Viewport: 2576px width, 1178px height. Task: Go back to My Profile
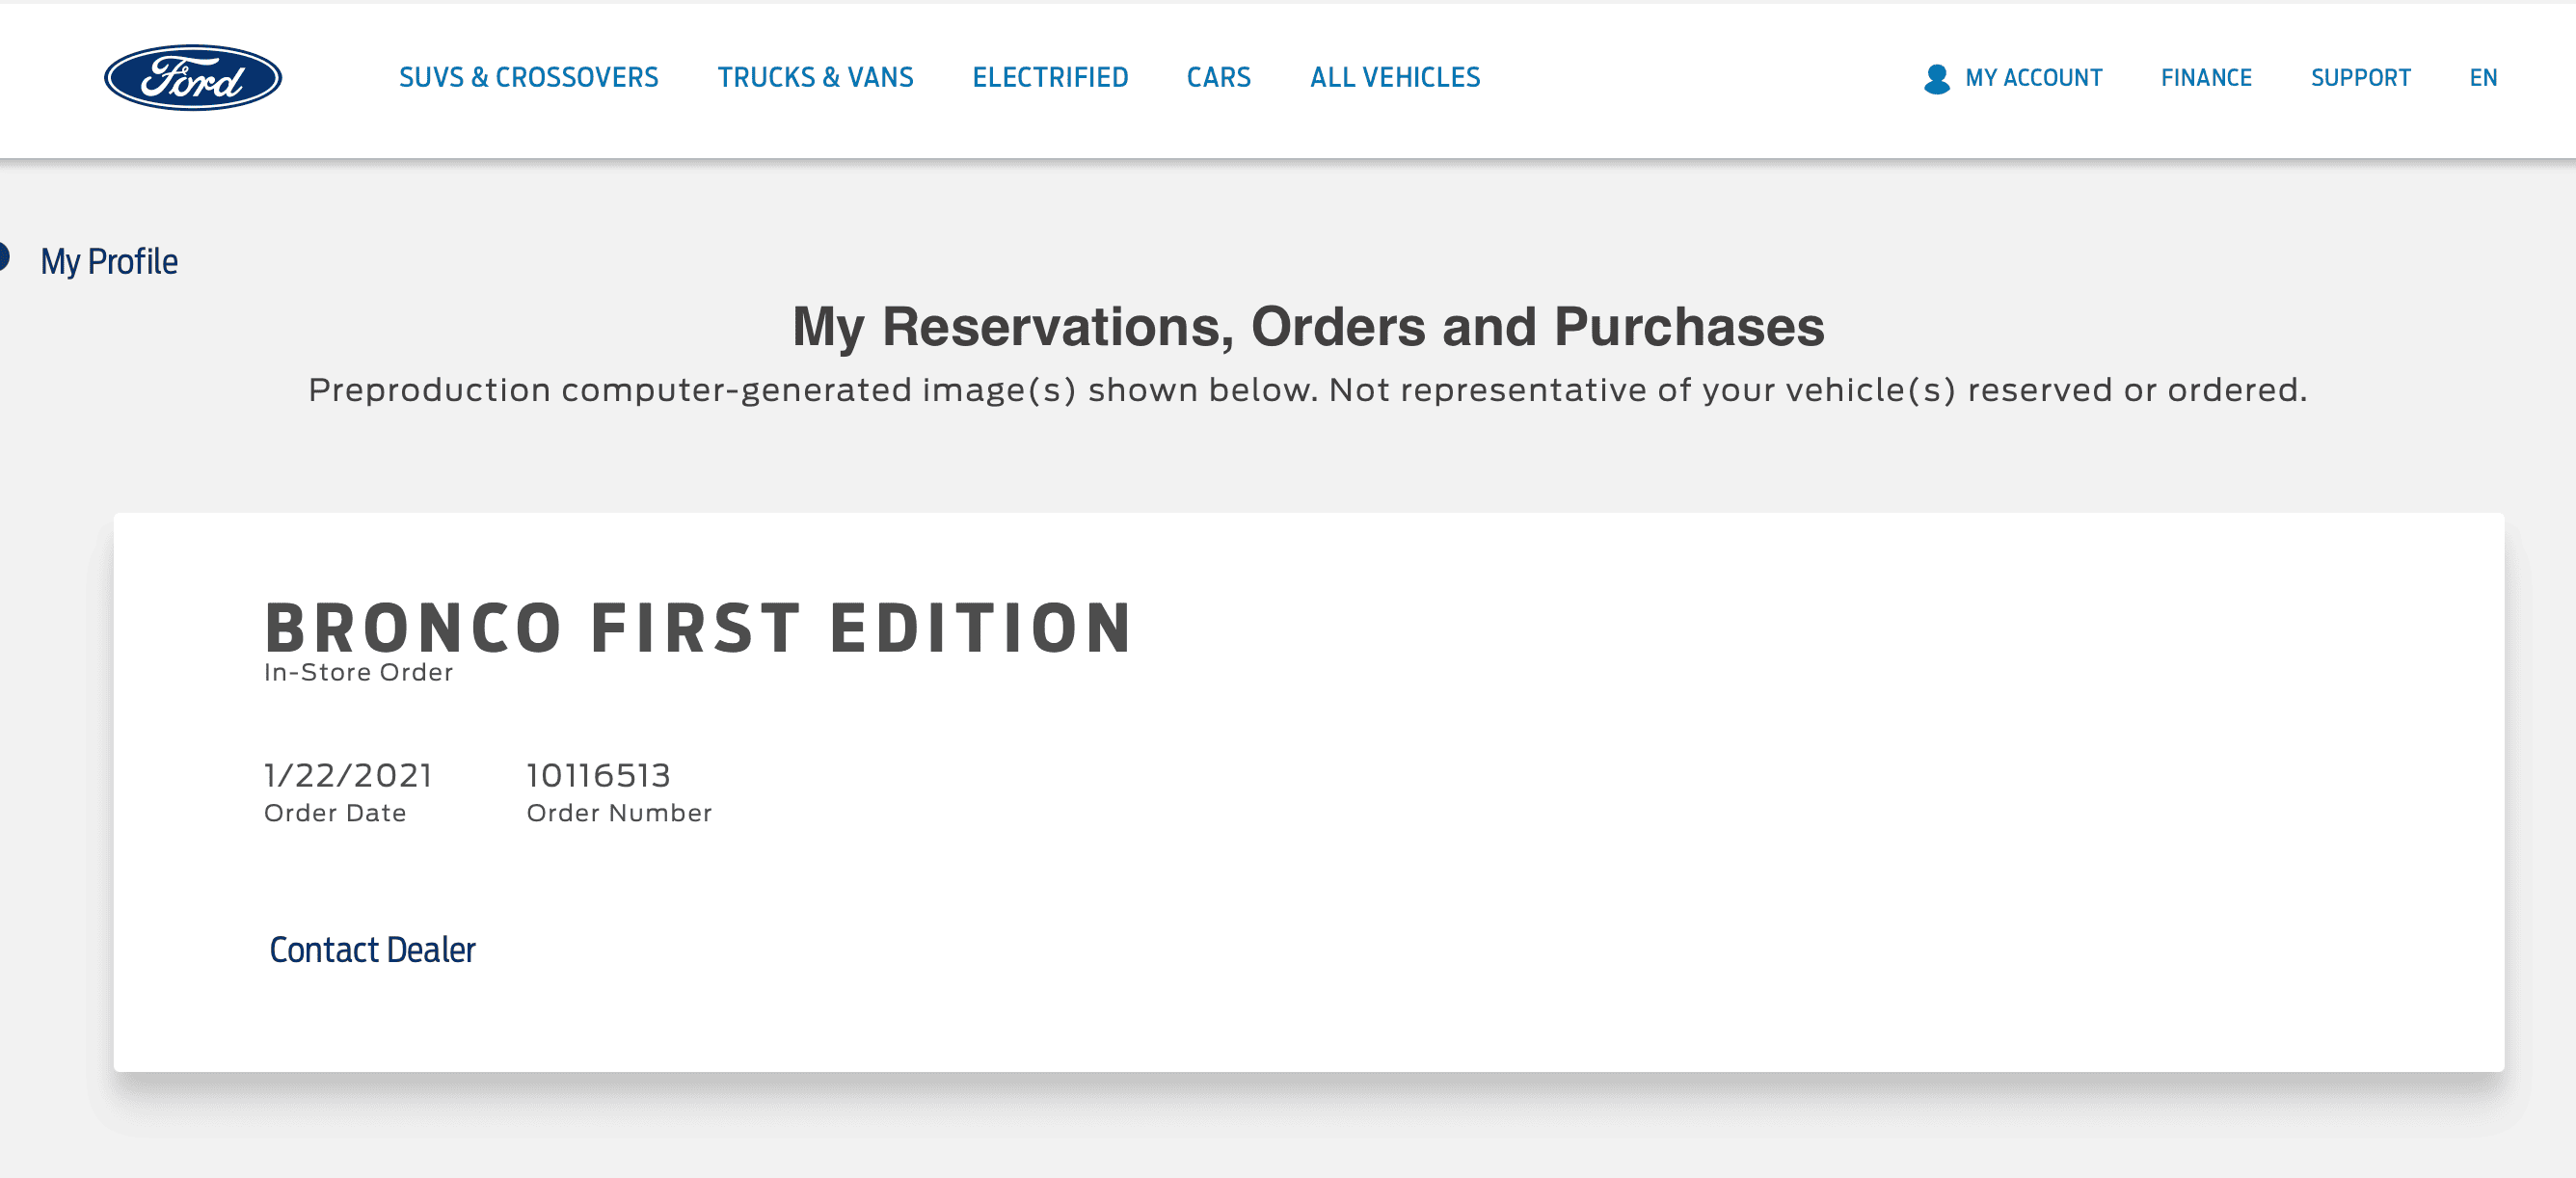point(109,262)
